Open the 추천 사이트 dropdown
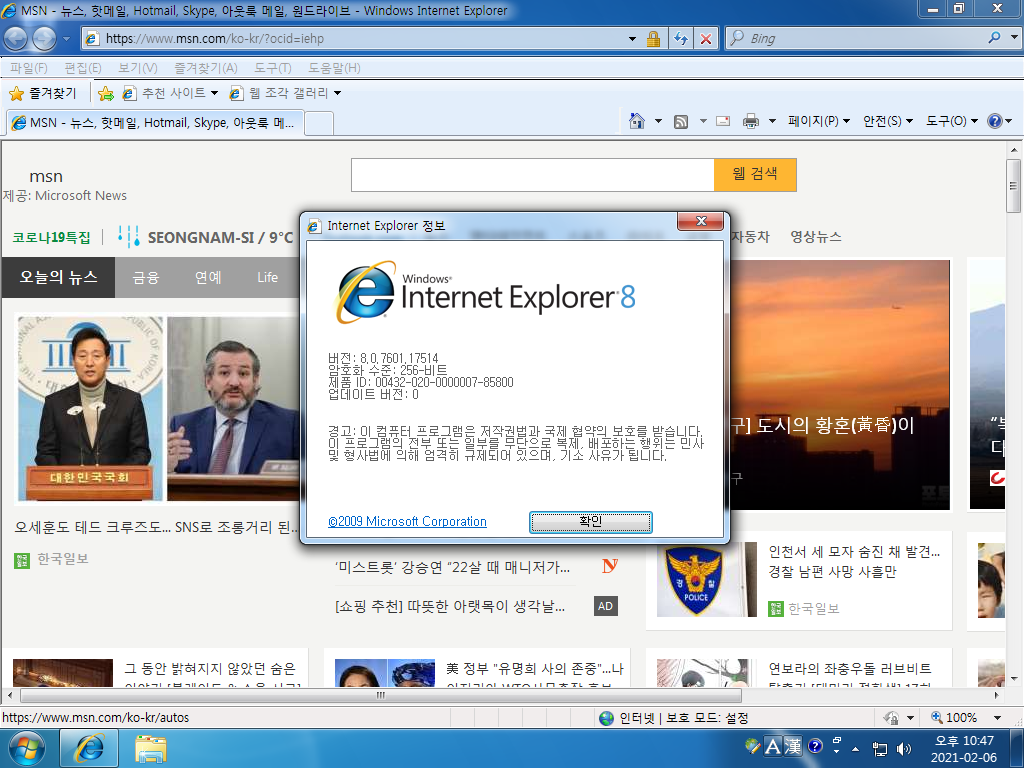 pos(170,93)
